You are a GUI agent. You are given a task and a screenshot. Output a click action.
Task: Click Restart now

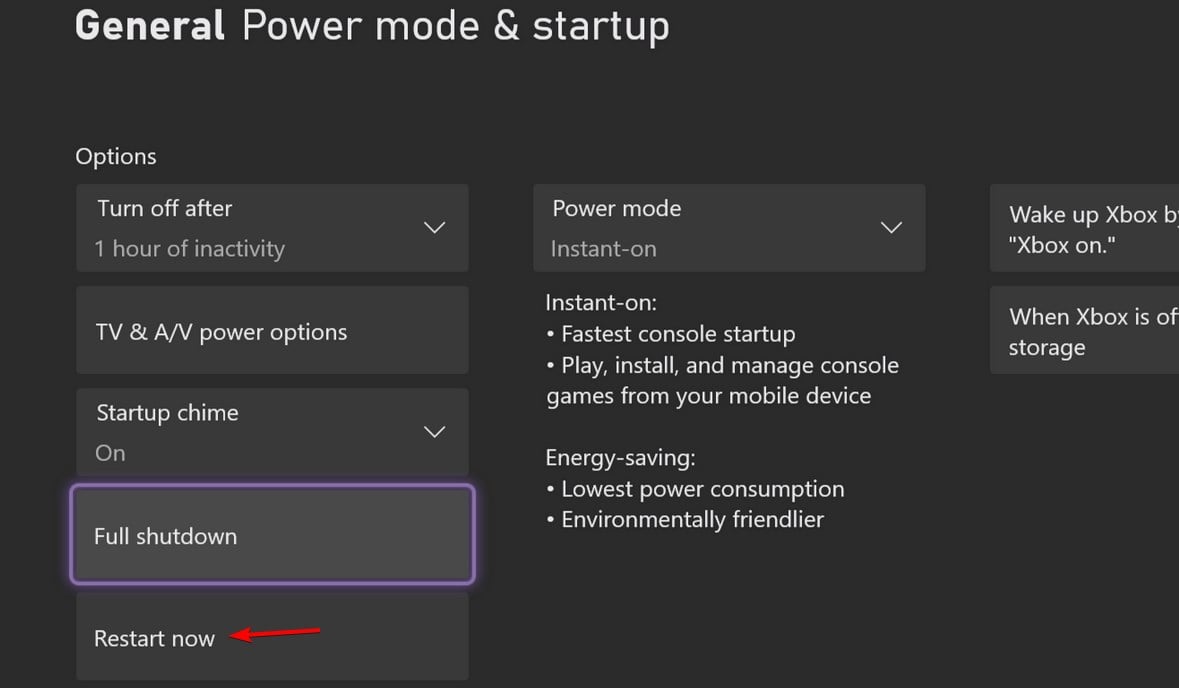pos(155,638)
